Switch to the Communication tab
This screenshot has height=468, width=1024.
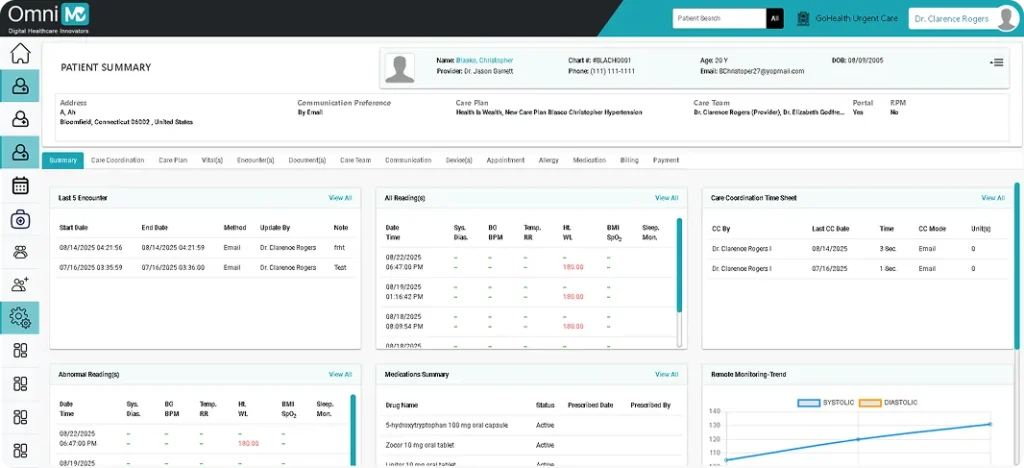pos(408,160)
